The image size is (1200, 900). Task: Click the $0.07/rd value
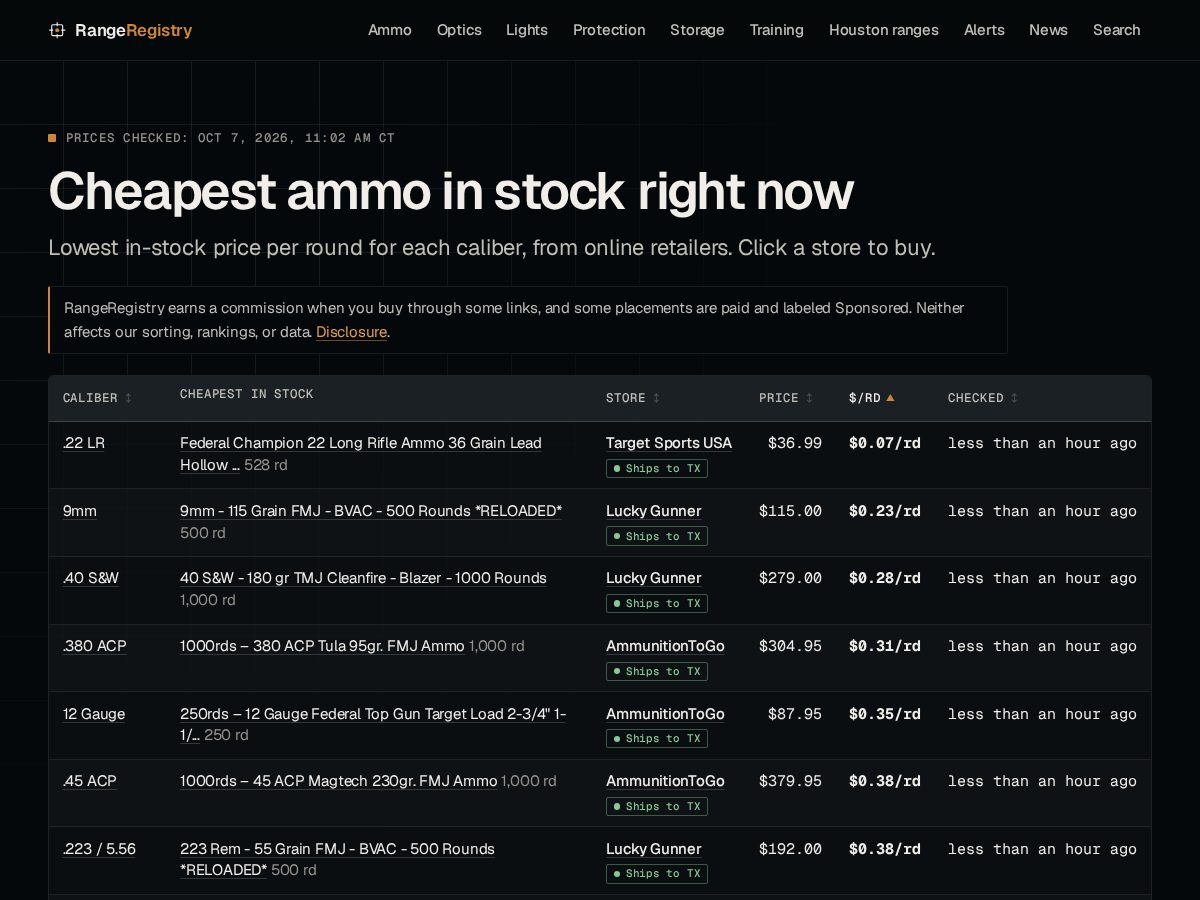pyautogui.click(x=885, y=443)
